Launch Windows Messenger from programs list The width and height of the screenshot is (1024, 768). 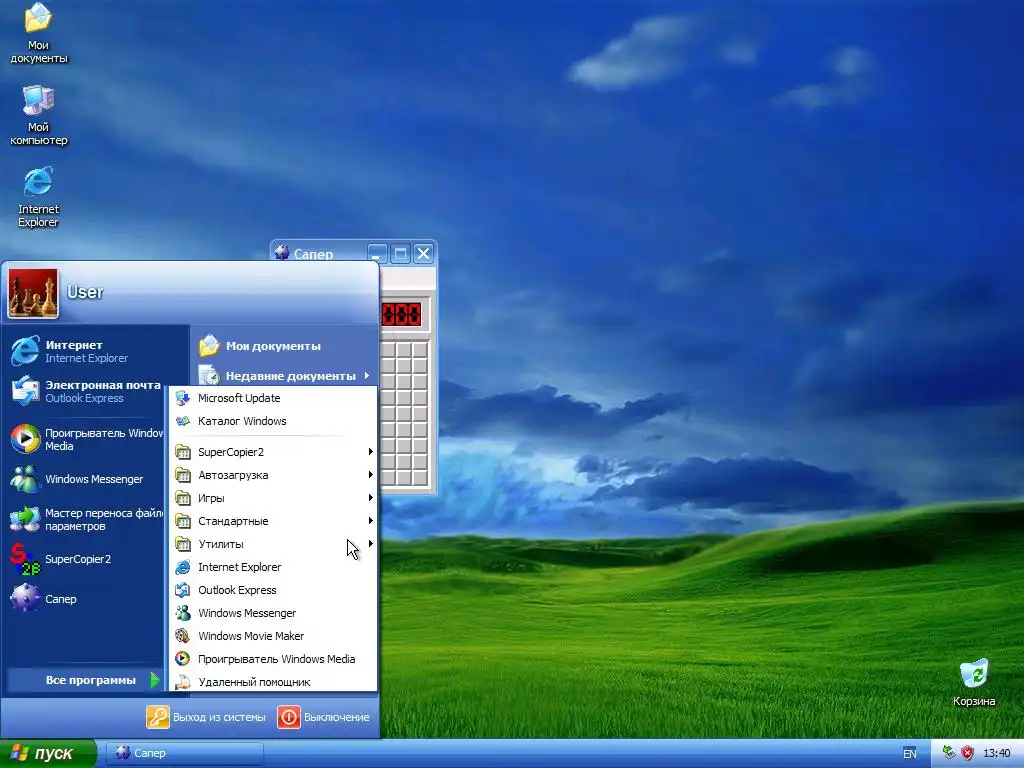point(273,613)
